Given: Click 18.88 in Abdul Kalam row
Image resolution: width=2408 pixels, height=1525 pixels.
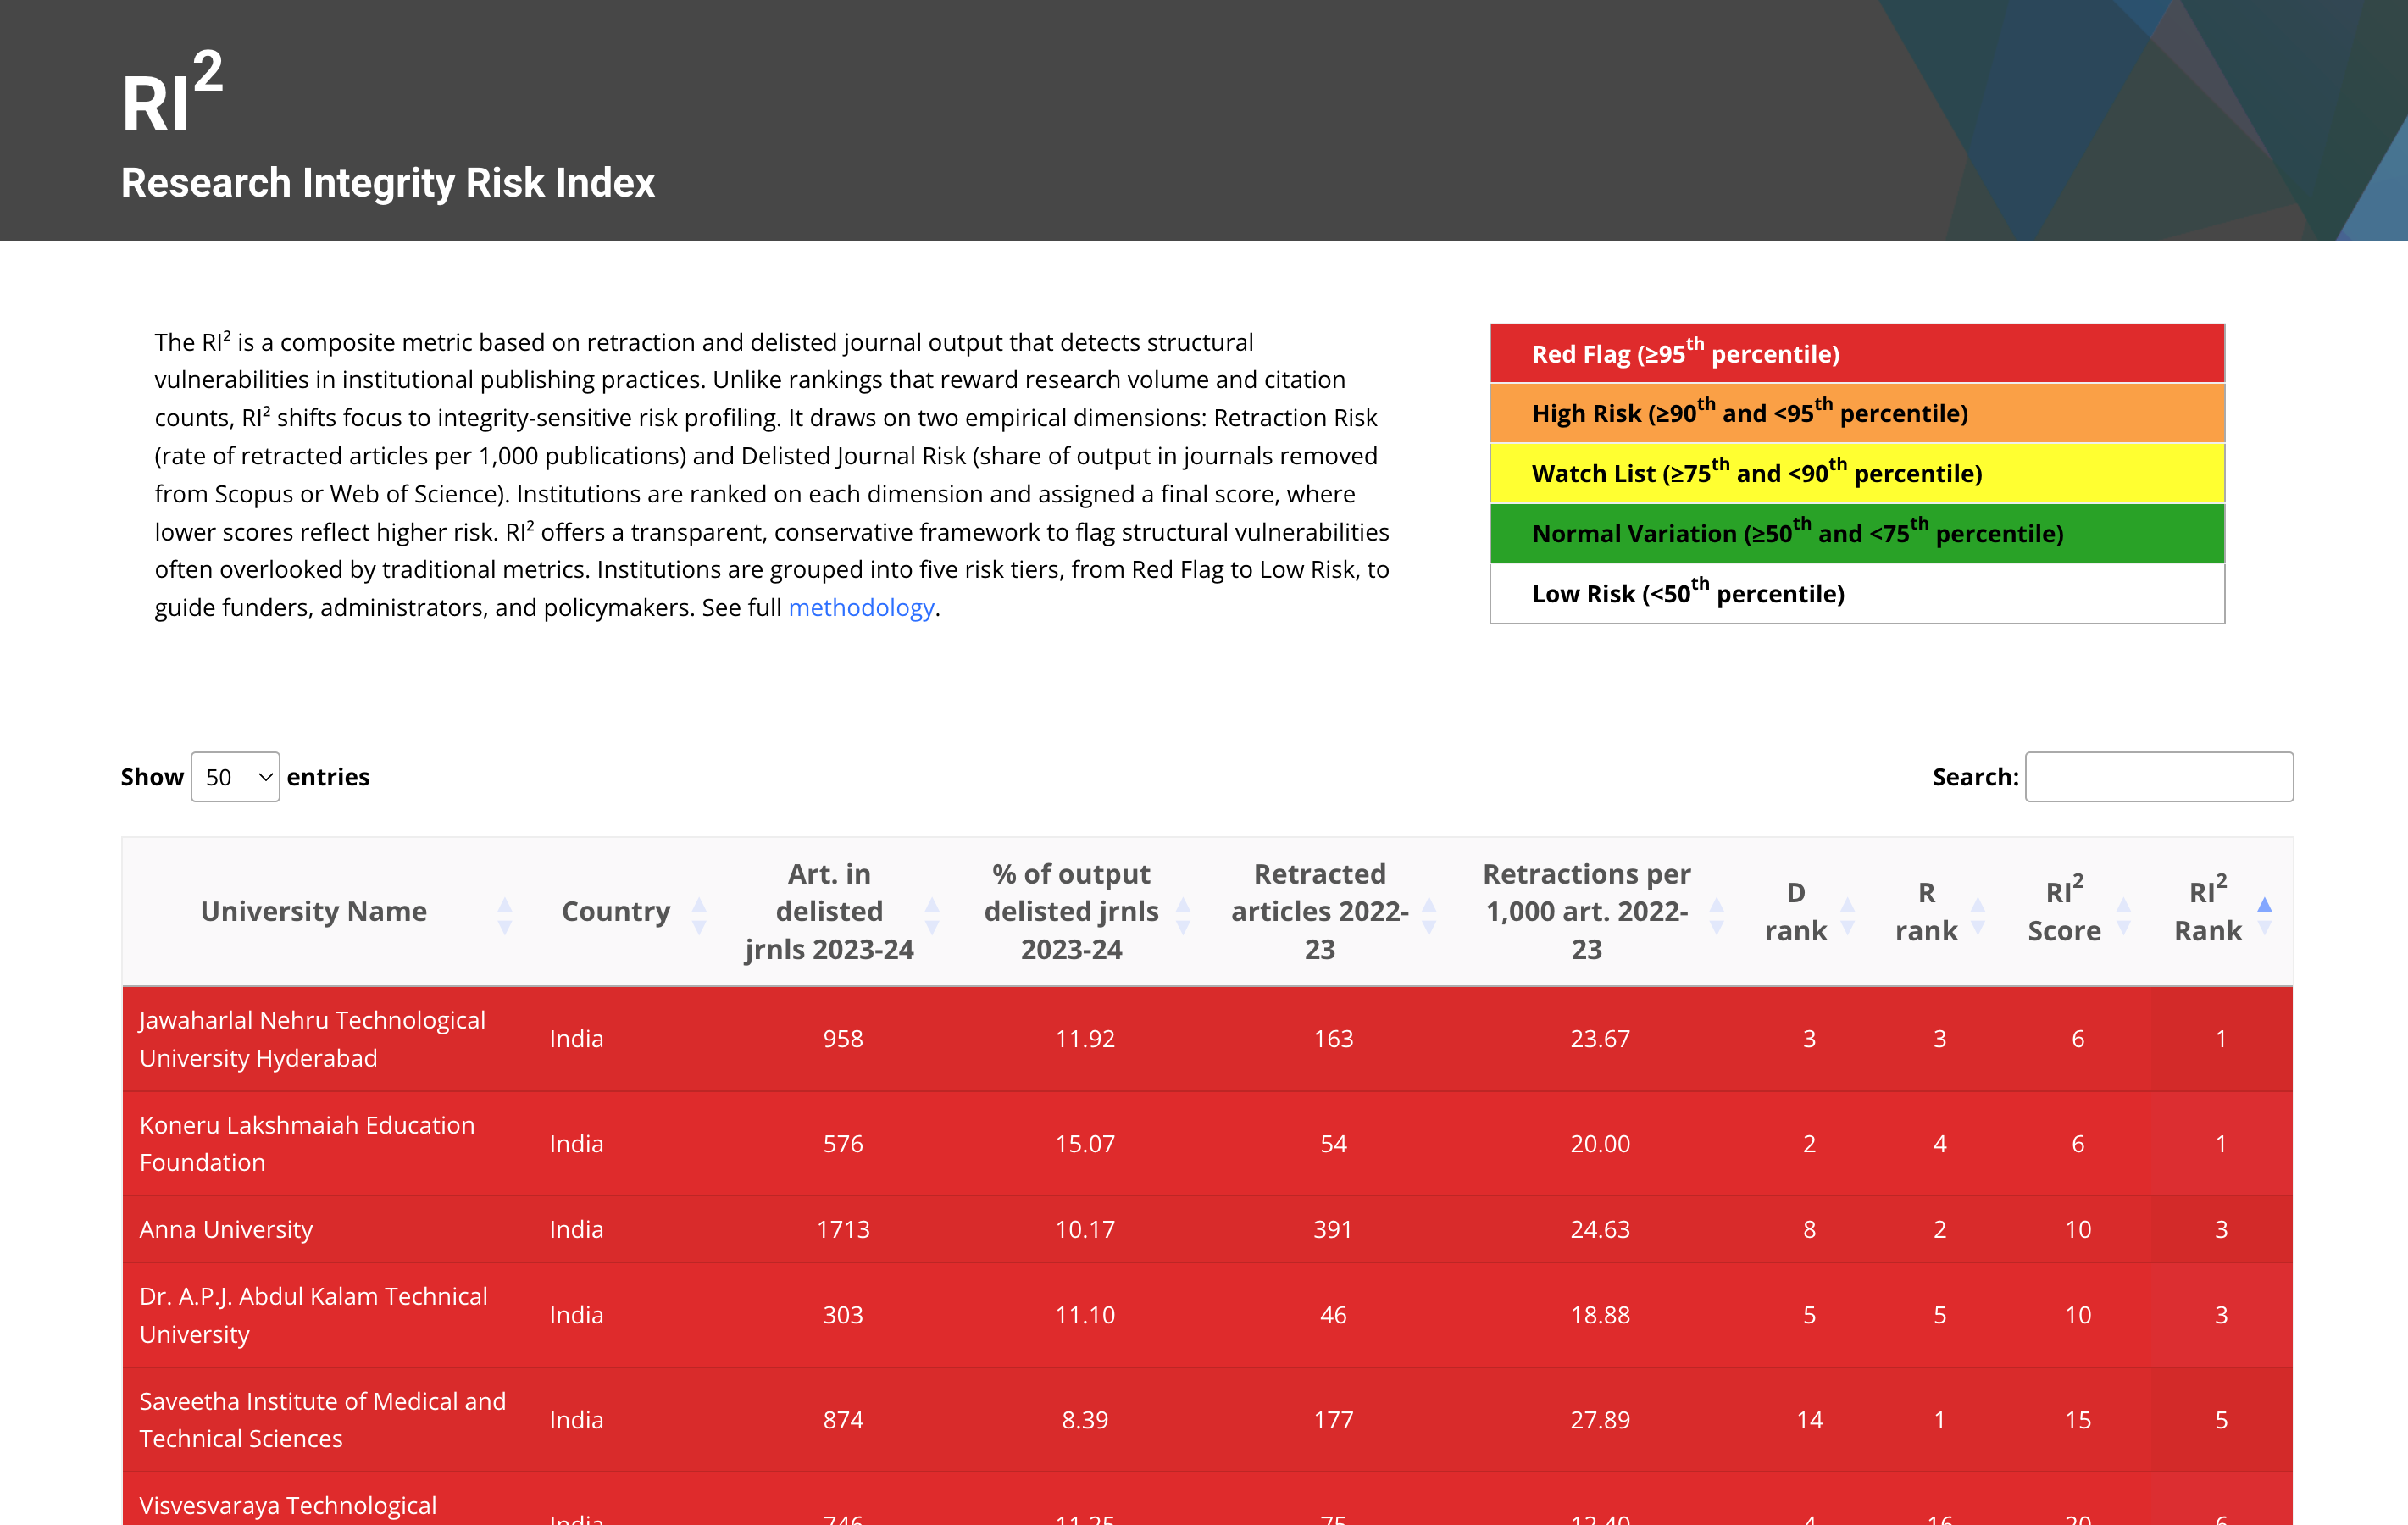Looking at the screenshot, I should point(1600,1315).
